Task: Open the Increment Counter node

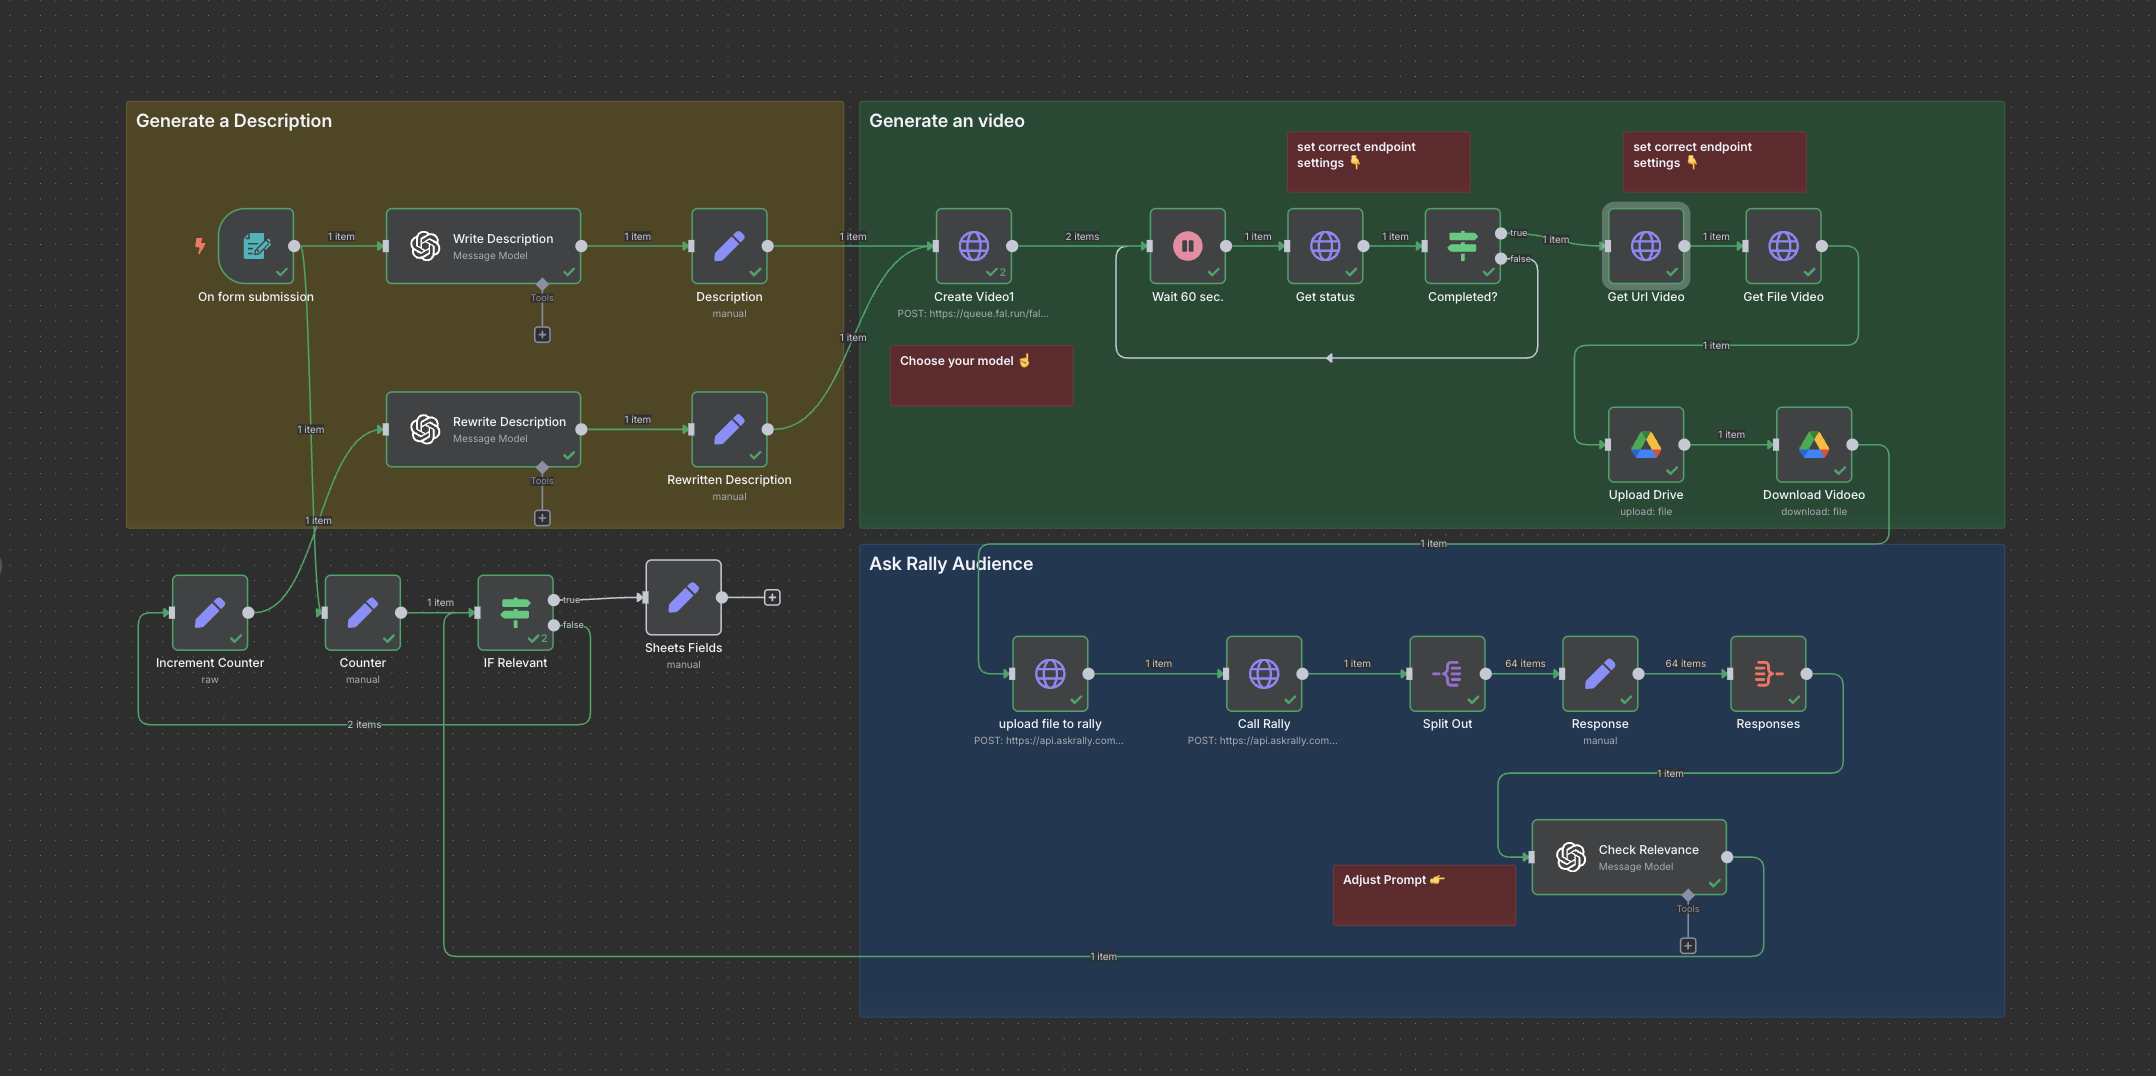Action: point(210,612)
